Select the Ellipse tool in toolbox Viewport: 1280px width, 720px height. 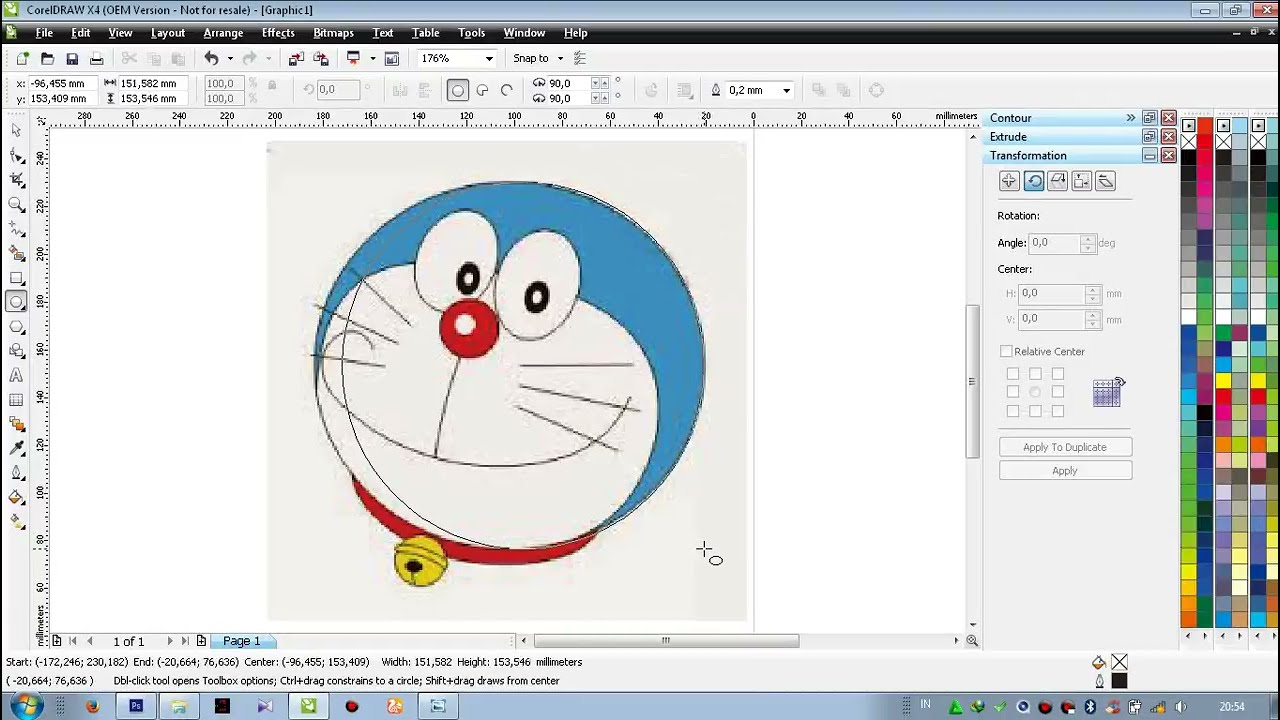(16, 302)
